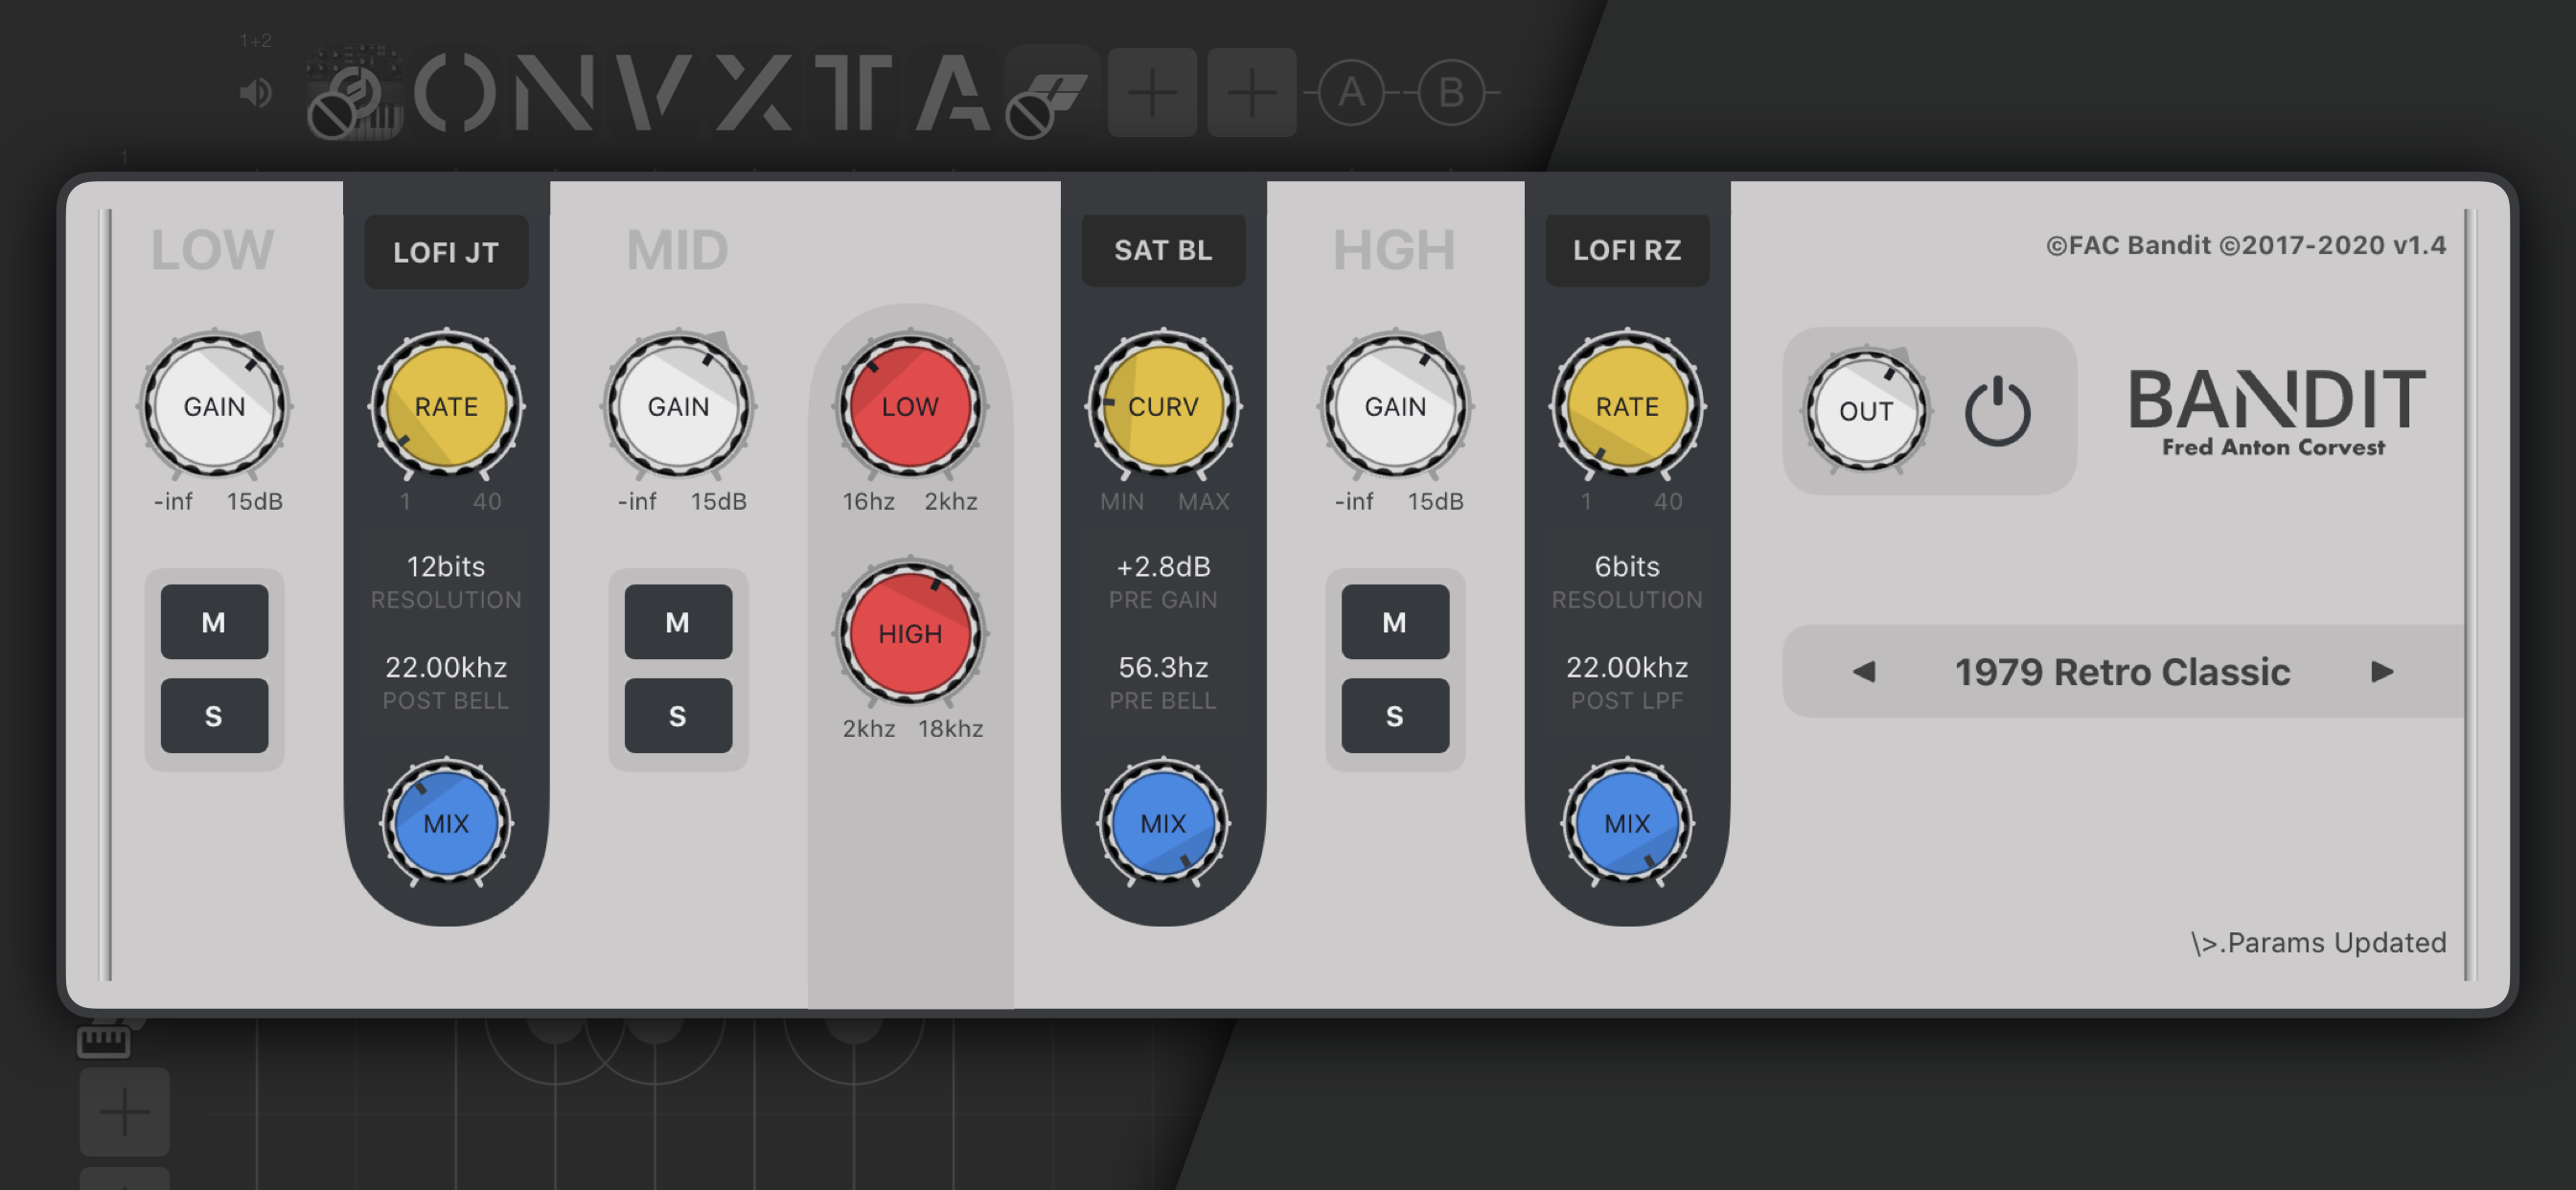Mute the LOW band
The height and width of the screenshot is (1190, 2576).
(214, 622)
